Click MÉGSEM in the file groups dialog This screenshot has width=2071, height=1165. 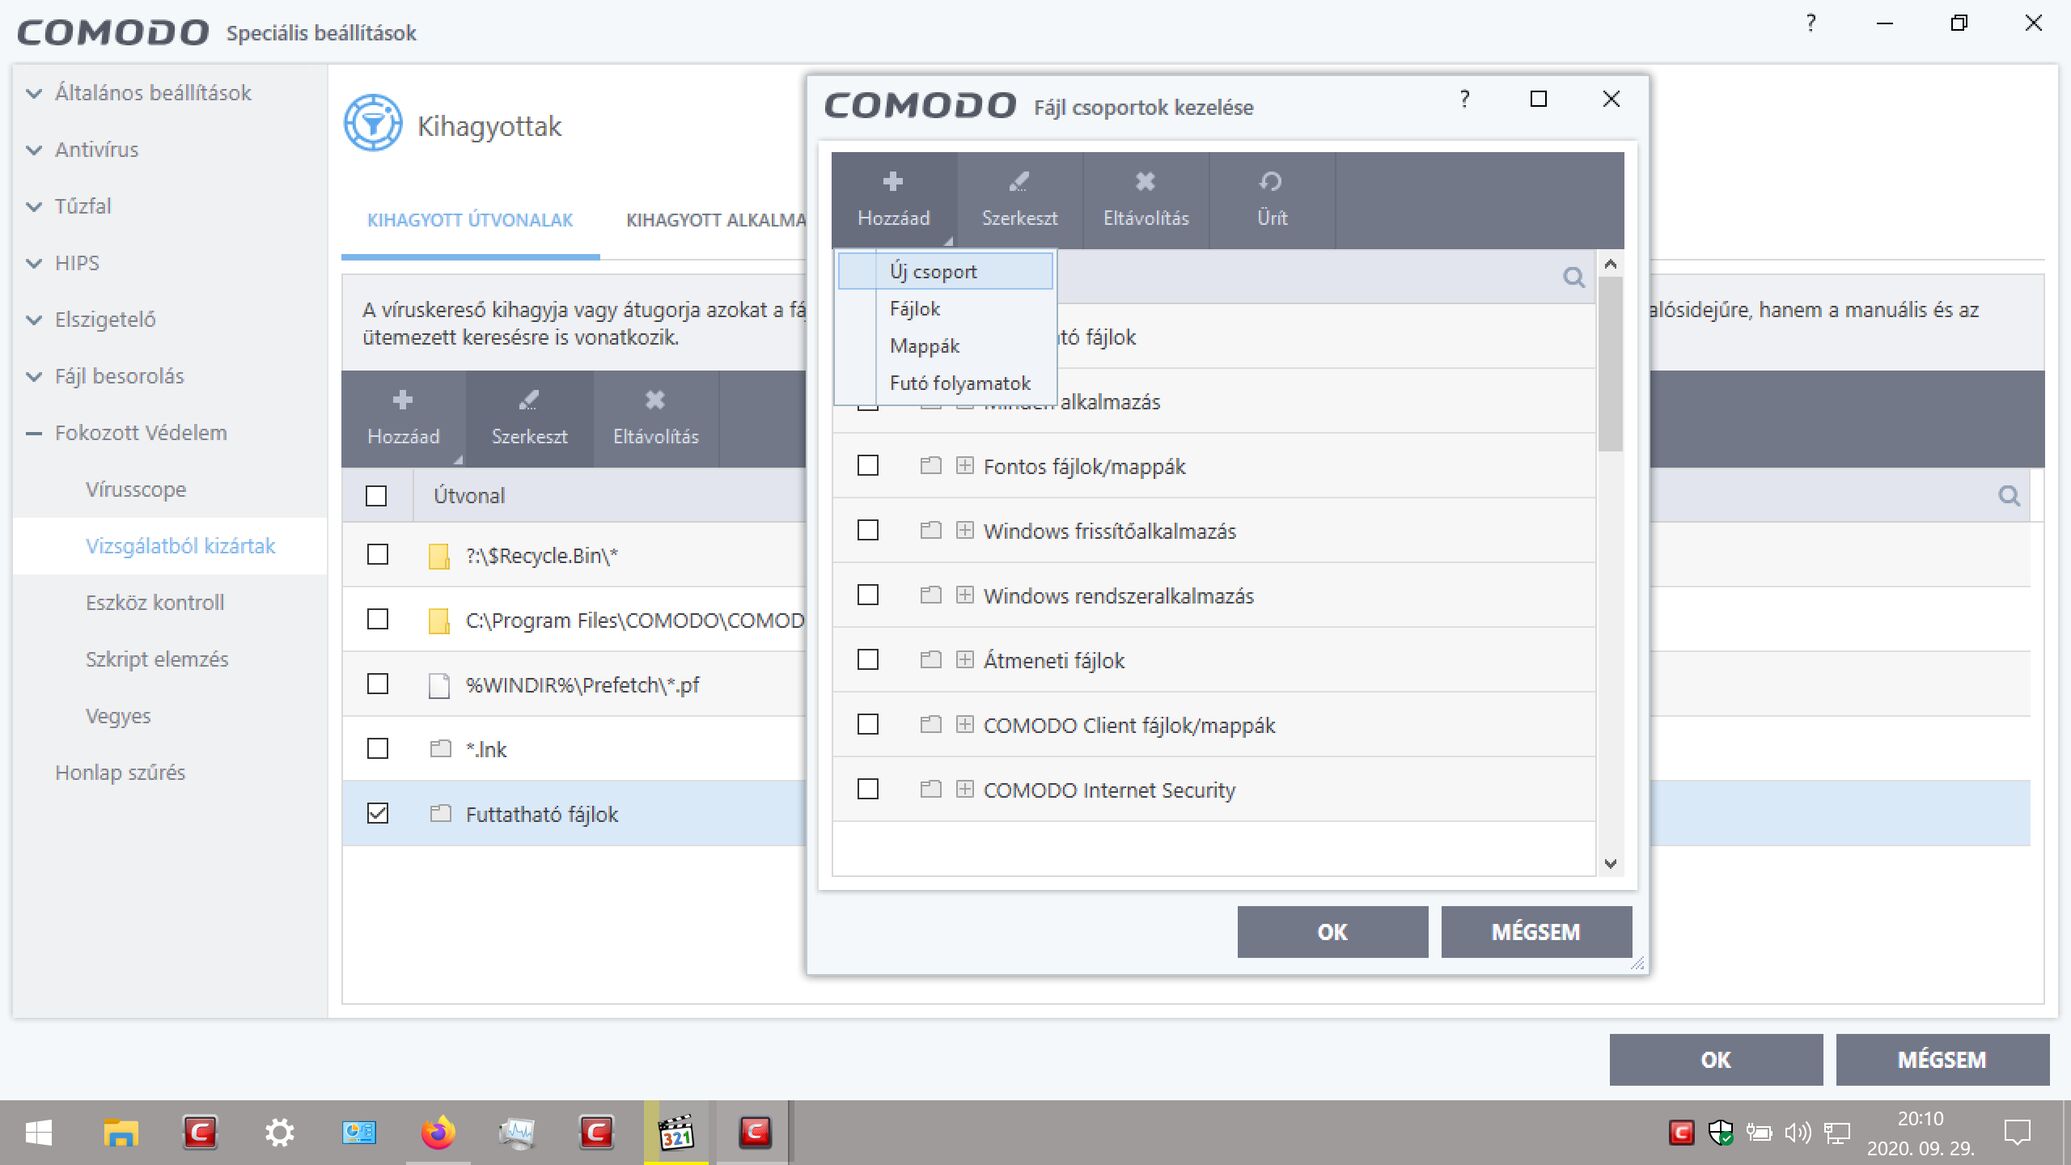click(x=1536, y=932)
